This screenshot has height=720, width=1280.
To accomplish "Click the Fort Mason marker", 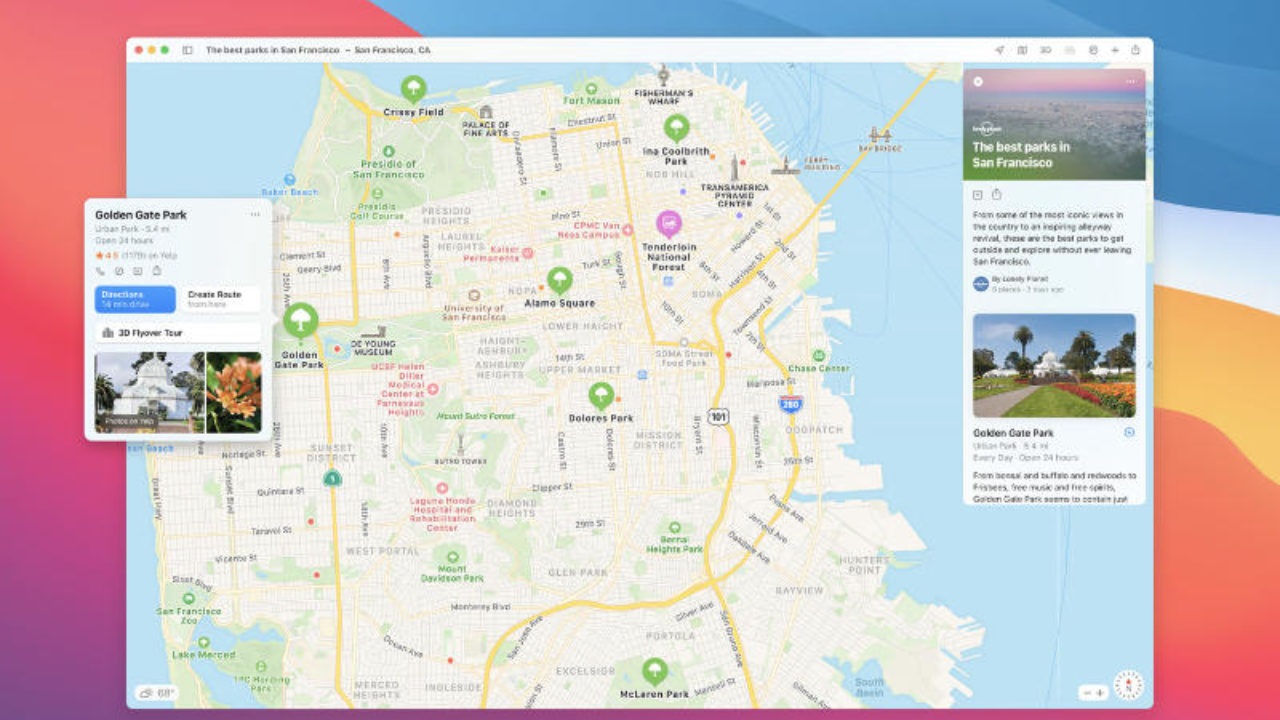I will [592, 87].
